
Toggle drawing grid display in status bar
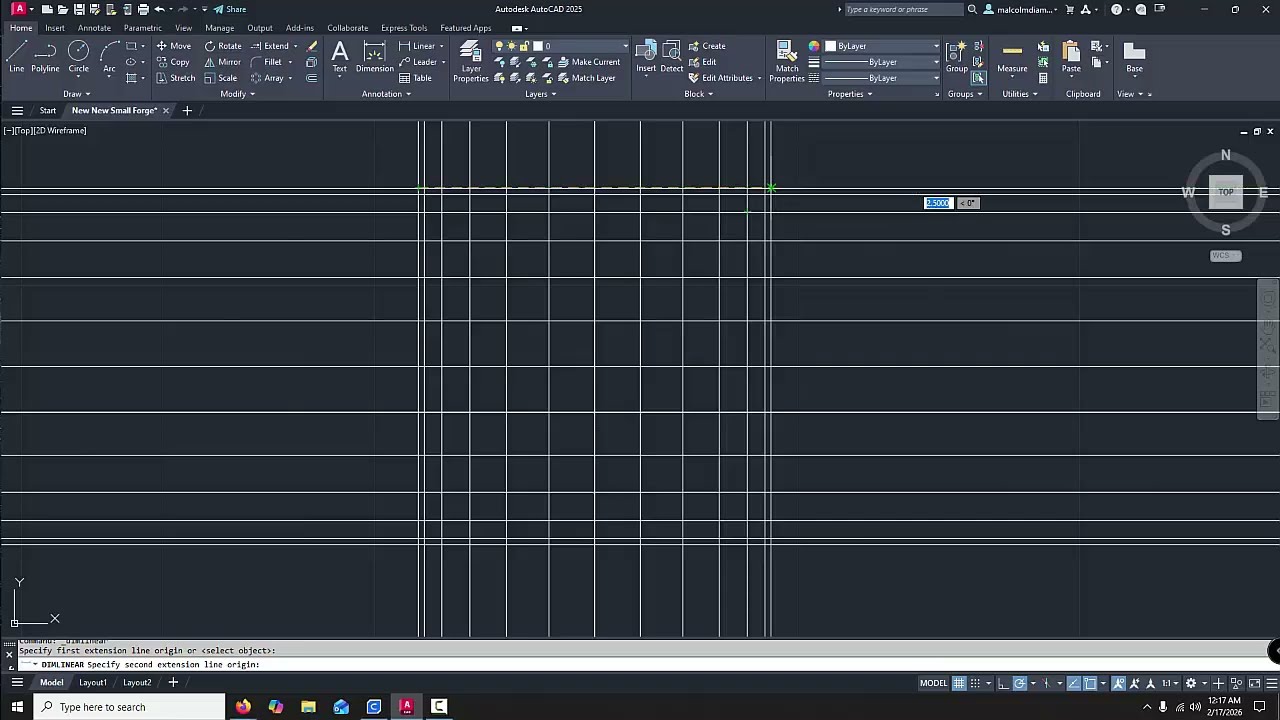pos(959,683)
